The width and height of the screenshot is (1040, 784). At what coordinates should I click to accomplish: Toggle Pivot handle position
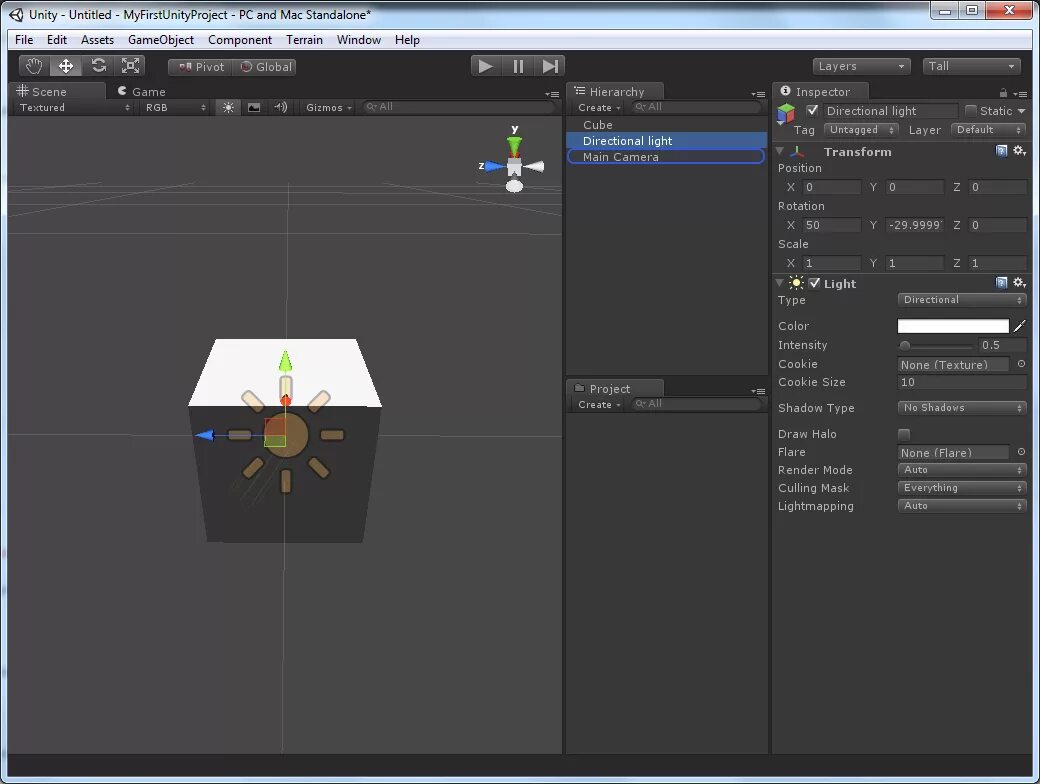point(201,67)
